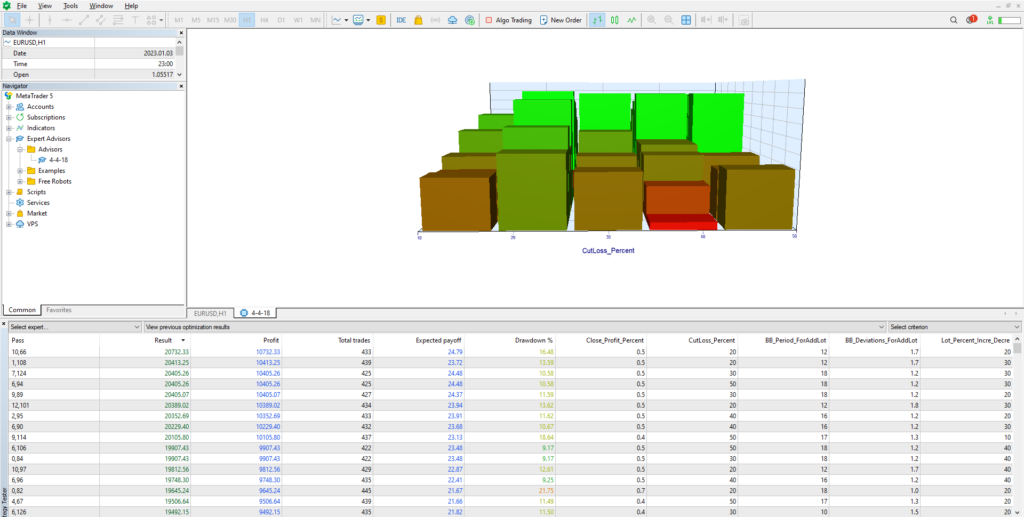
Task: Switch to the M15 timeframe
Action: [x=213, y=20]
